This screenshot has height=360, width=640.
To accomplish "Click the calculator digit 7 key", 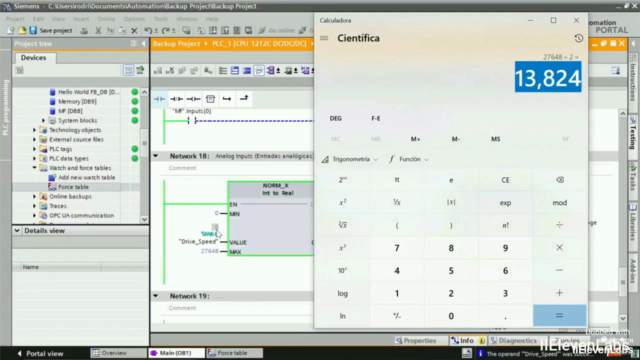I will point(397,248).
